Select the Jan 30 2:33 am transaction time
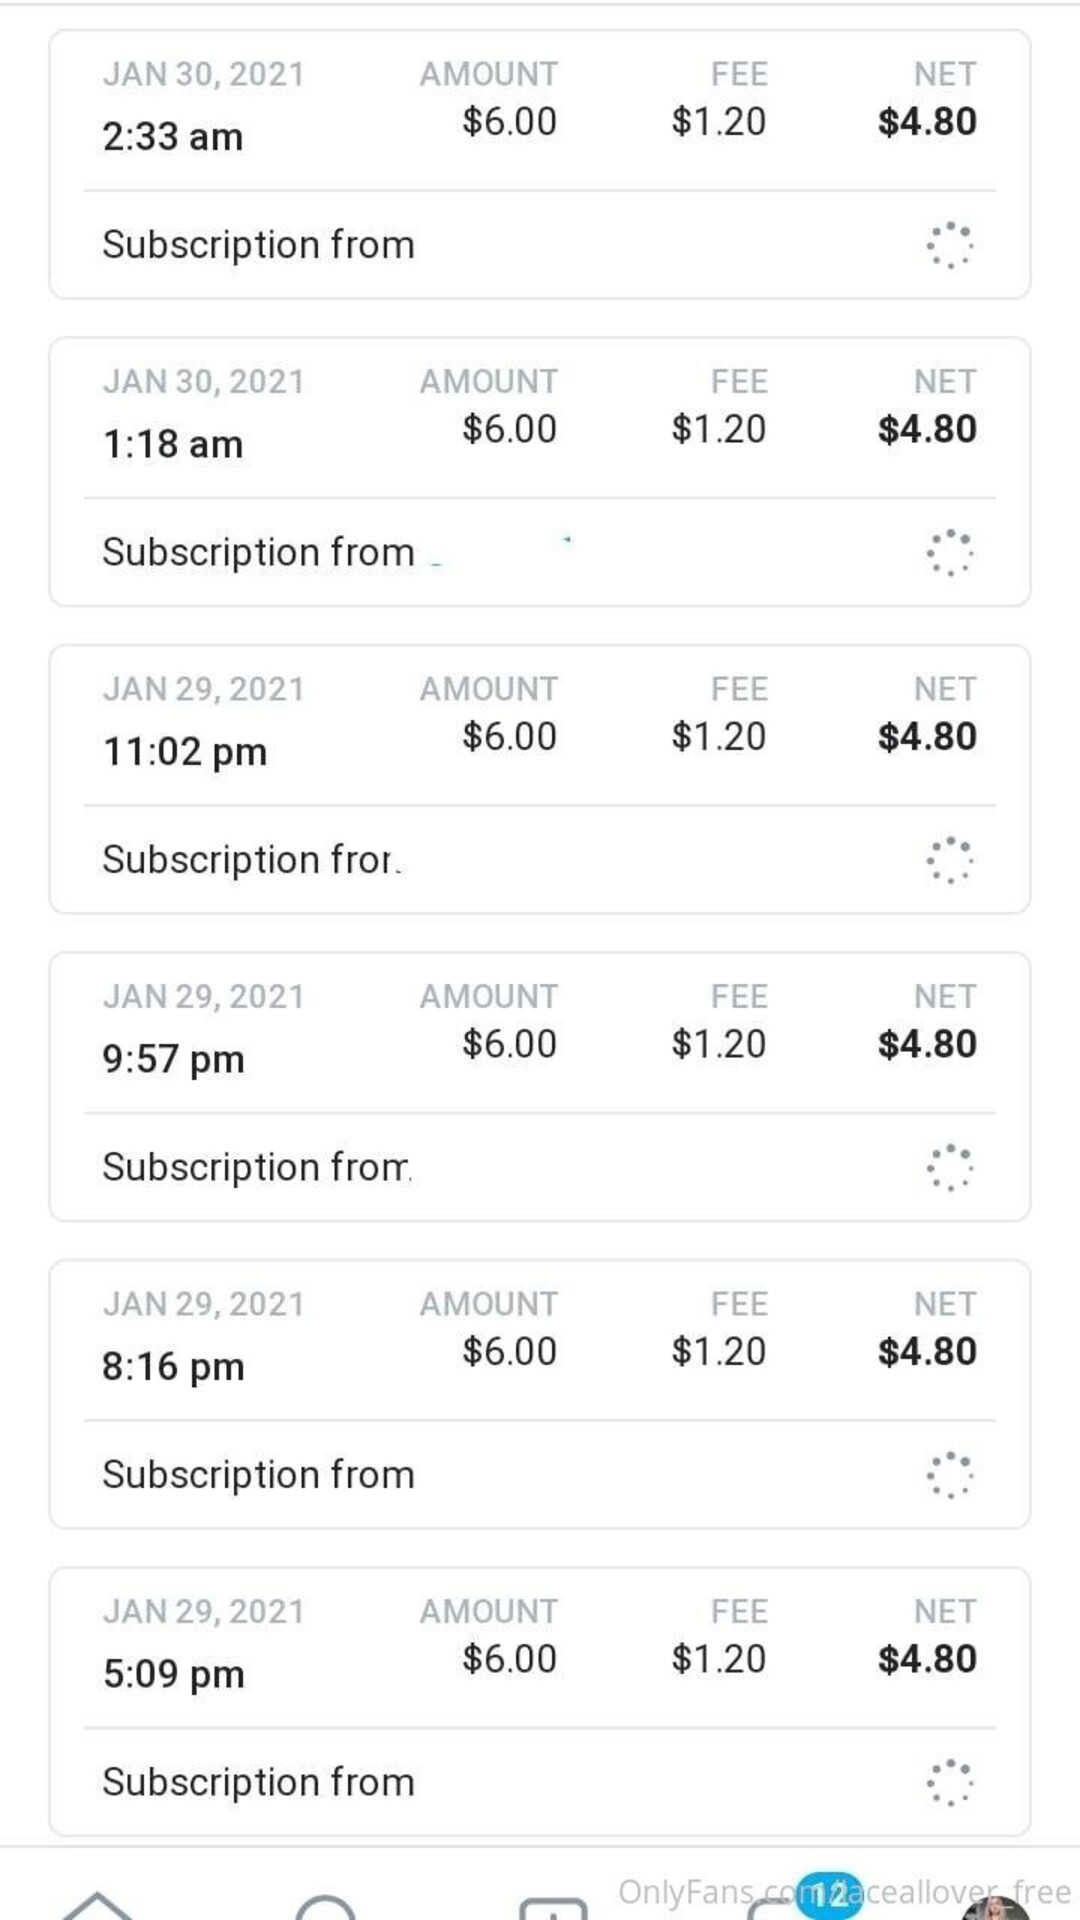Screen dimensions: 1080x1920 point(173,137)
